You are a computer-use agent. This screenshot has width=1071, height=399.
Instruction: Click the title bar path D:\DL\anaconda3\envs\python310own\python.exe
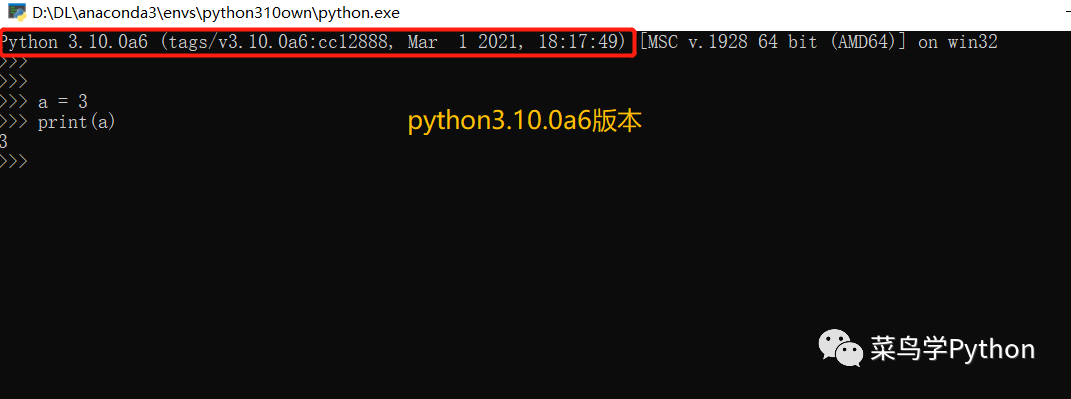216,12
